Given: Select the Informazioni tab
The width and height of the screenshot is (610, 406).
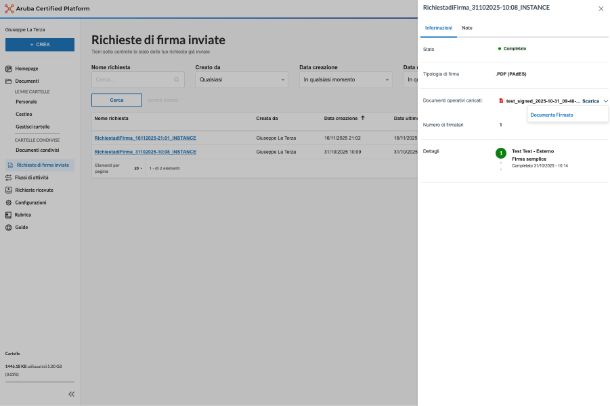Looking at the screenshot, I should point(438,28).
